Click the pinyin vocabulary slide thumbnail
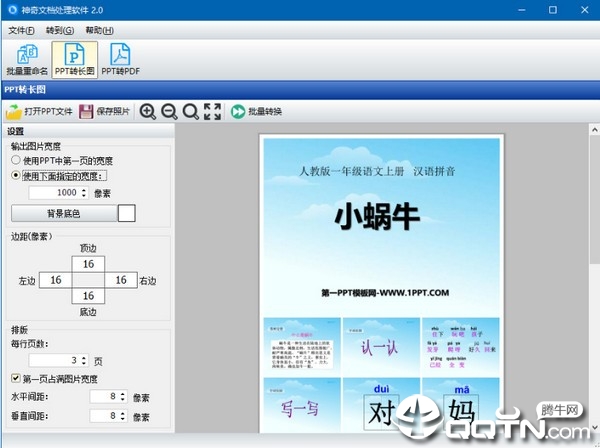600x448 pixels. [x=461, y=347]
